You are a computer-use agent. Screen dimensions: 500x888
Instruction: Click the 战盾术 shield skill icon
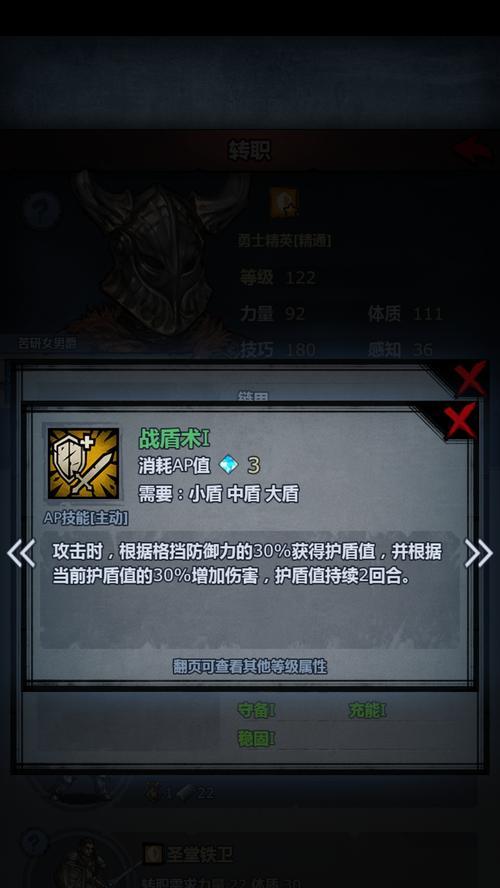83,463
